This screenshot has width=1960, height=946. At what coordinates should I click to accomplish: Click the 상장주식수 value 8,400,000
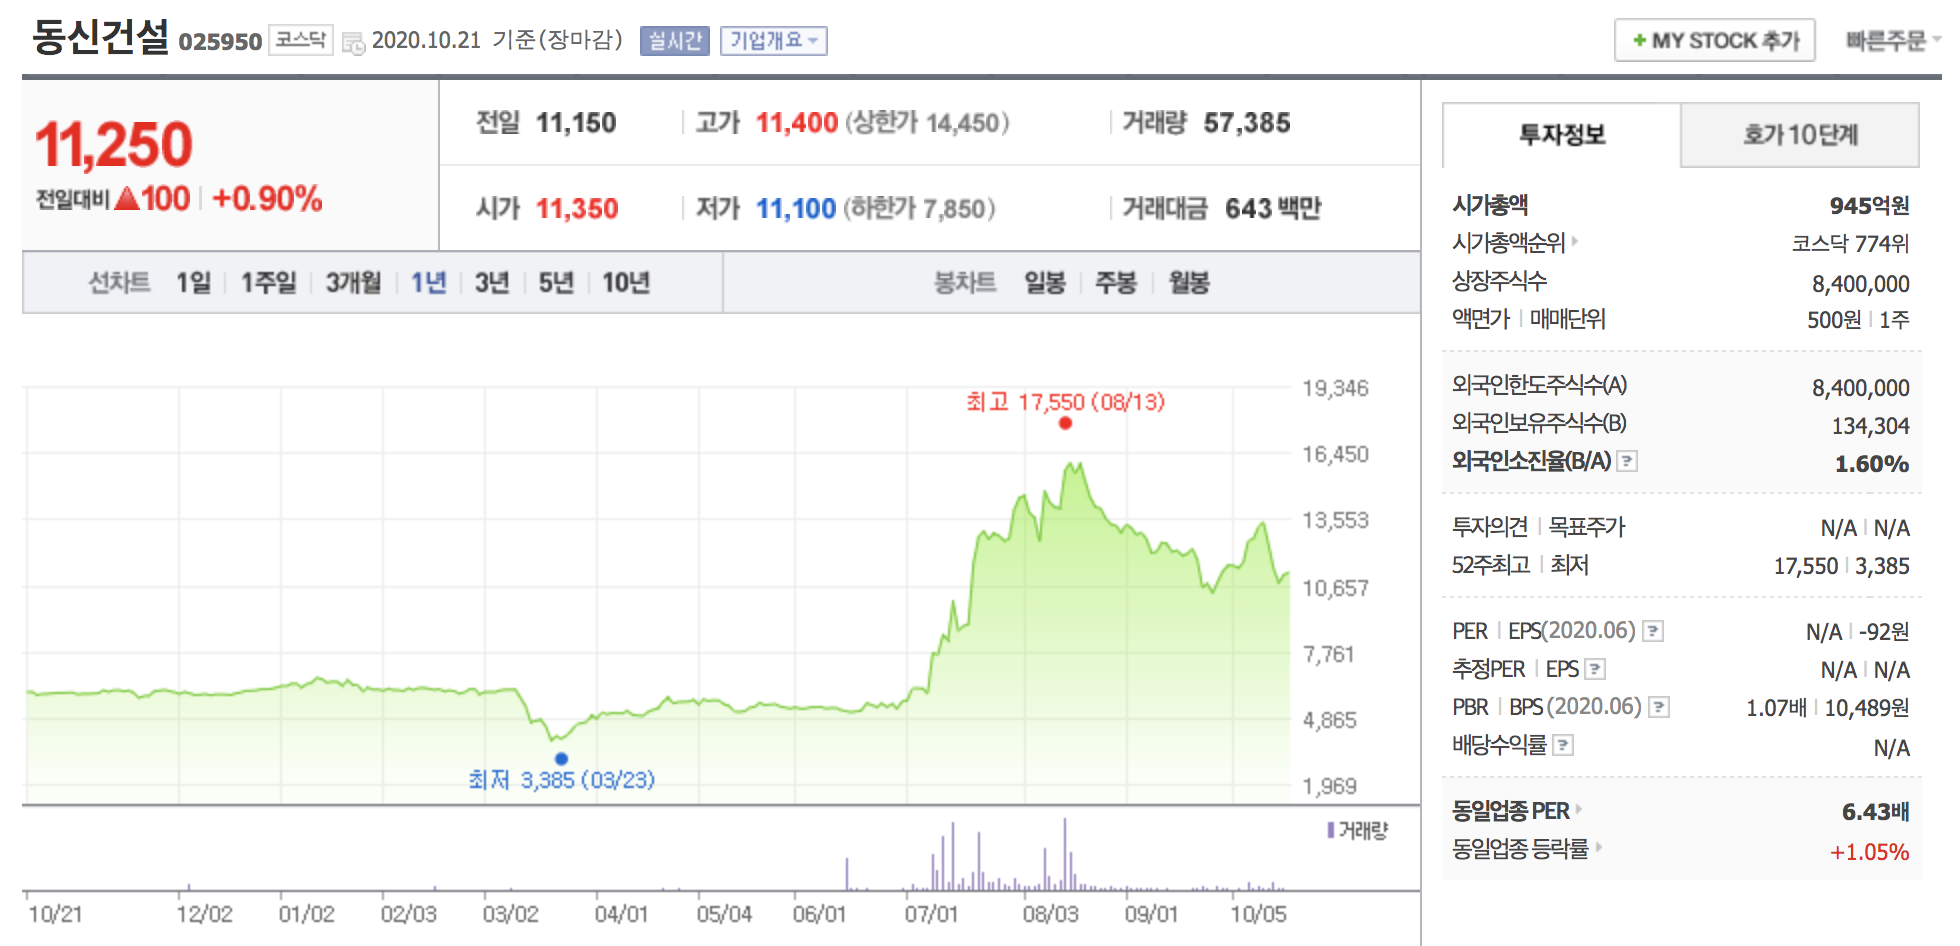pos(1860,284)
